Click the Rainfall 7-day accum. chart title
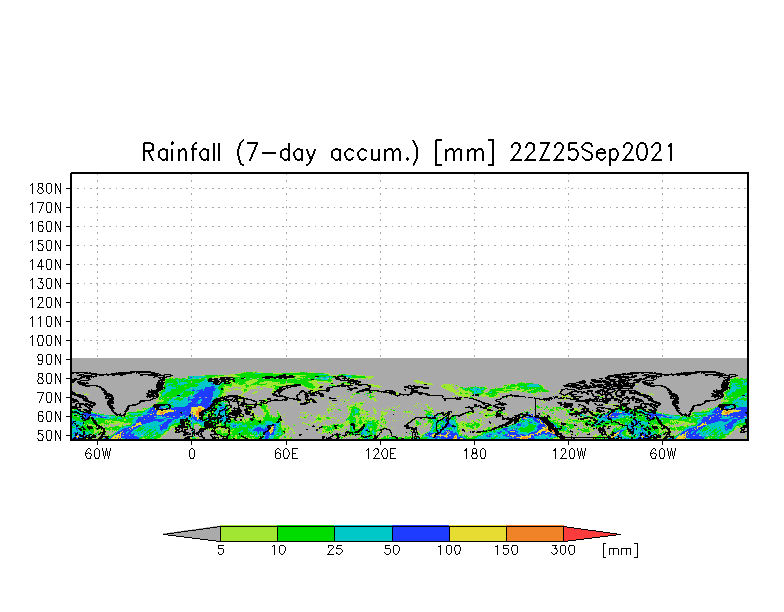The height and width of the screenshot is (612, 784). coord(408,152)
